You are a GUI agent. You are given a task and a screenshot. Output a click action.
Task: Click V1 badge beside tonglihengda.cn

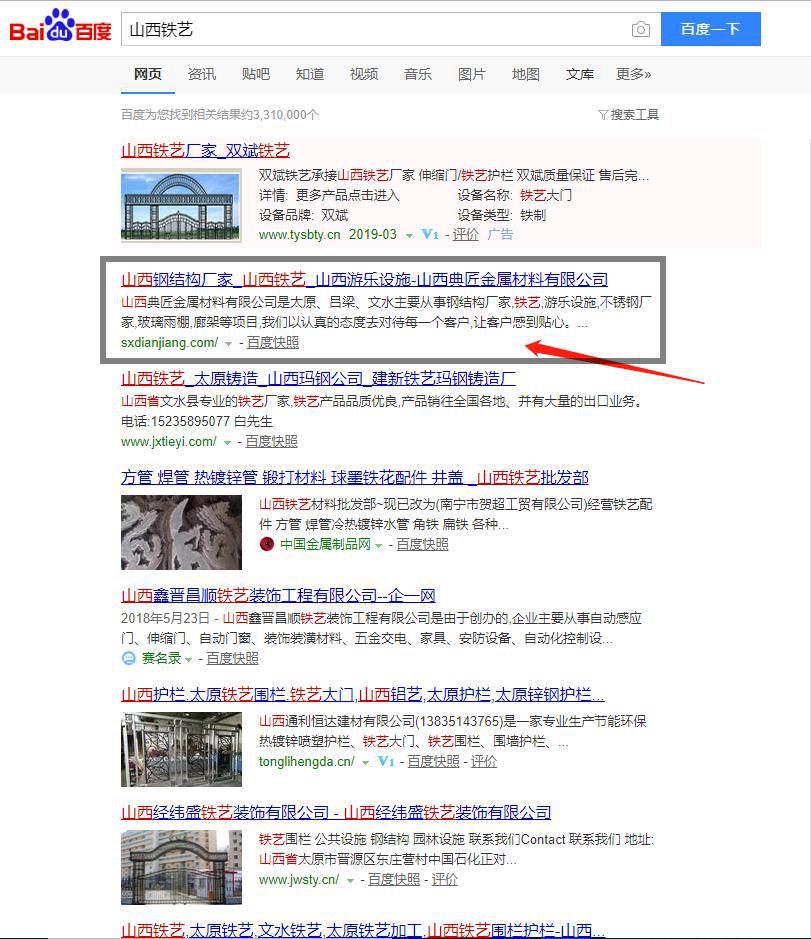(386, 761)
